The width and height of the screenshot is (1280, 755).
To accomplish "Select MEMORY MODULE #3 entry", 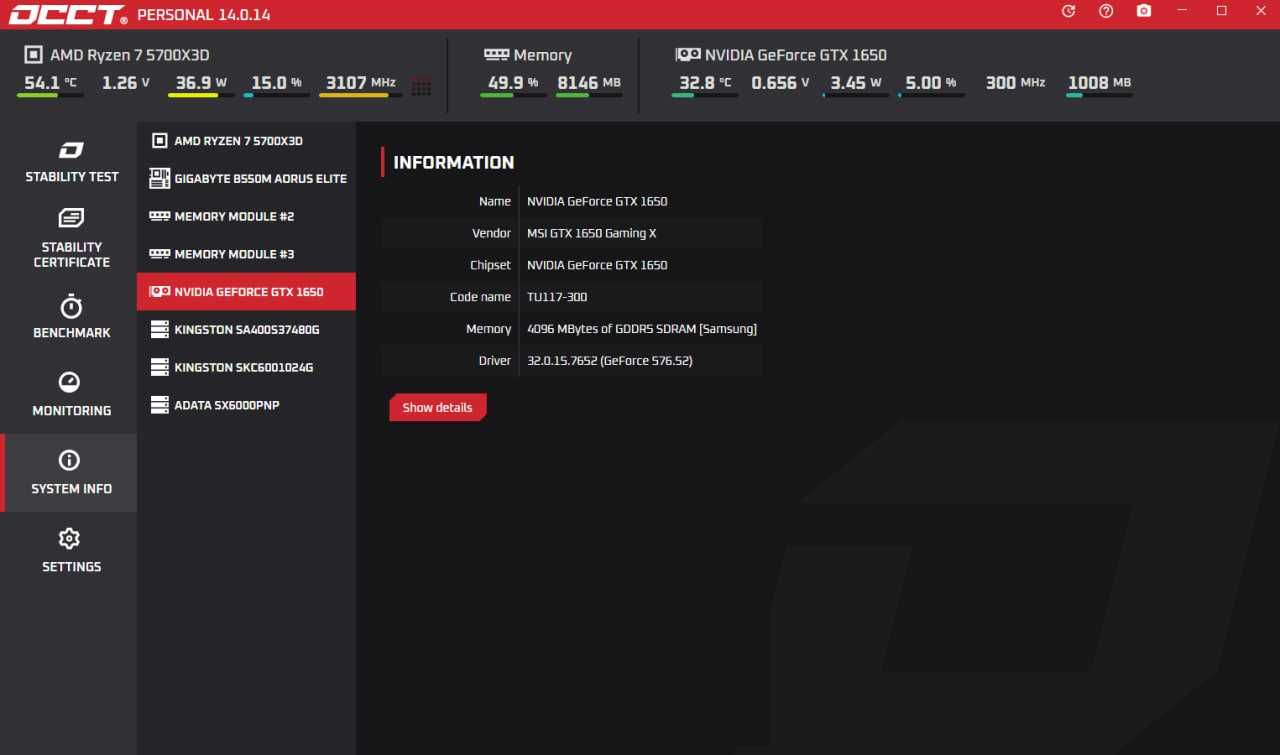I will coord(246,254).
